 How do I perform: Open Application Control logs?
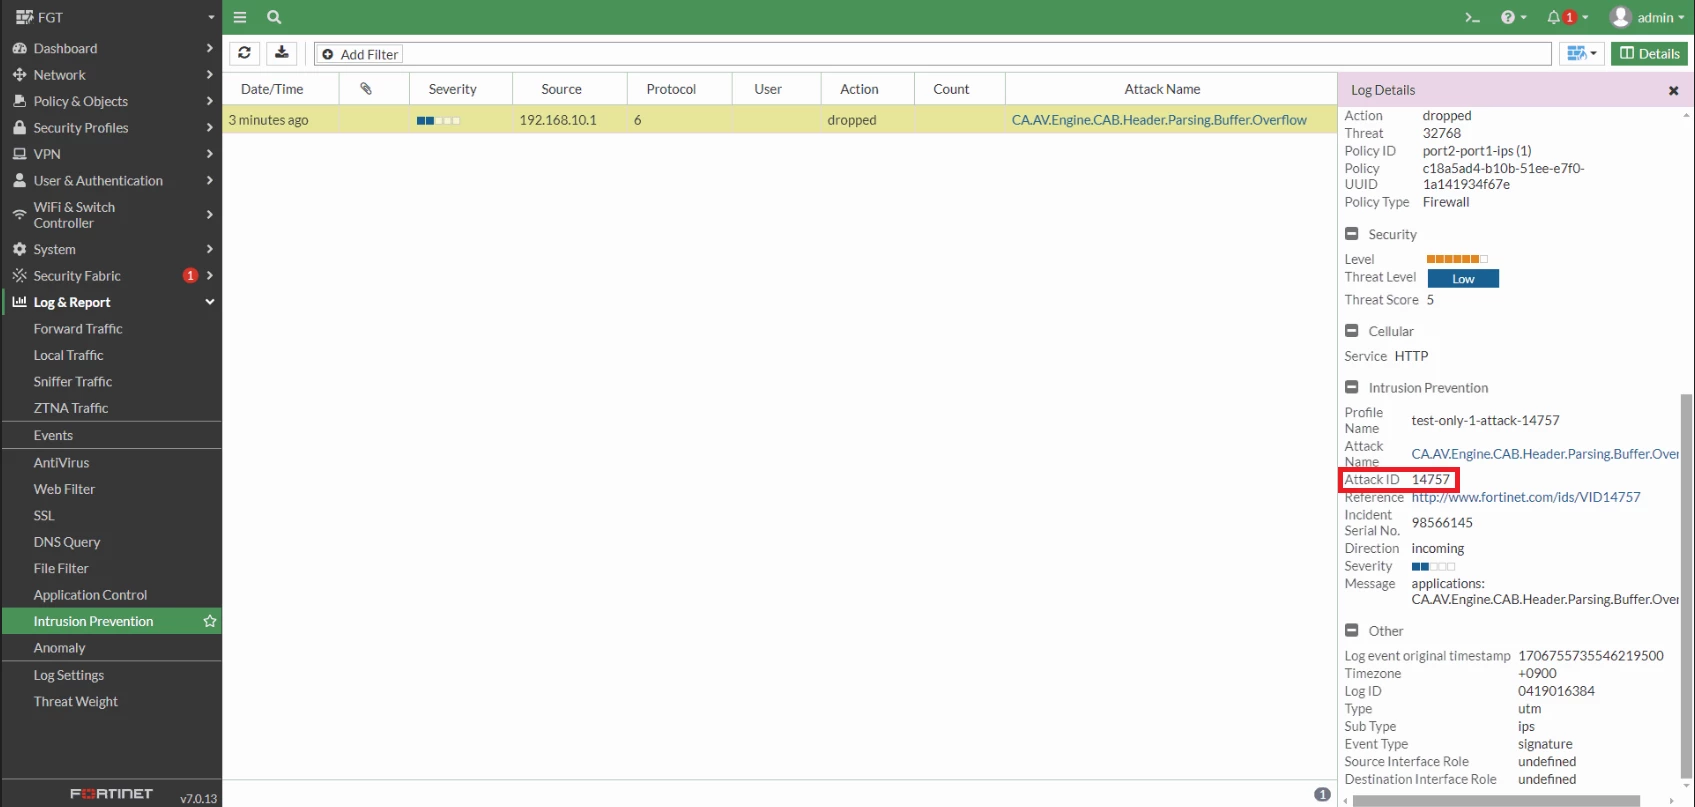[90, 595]
